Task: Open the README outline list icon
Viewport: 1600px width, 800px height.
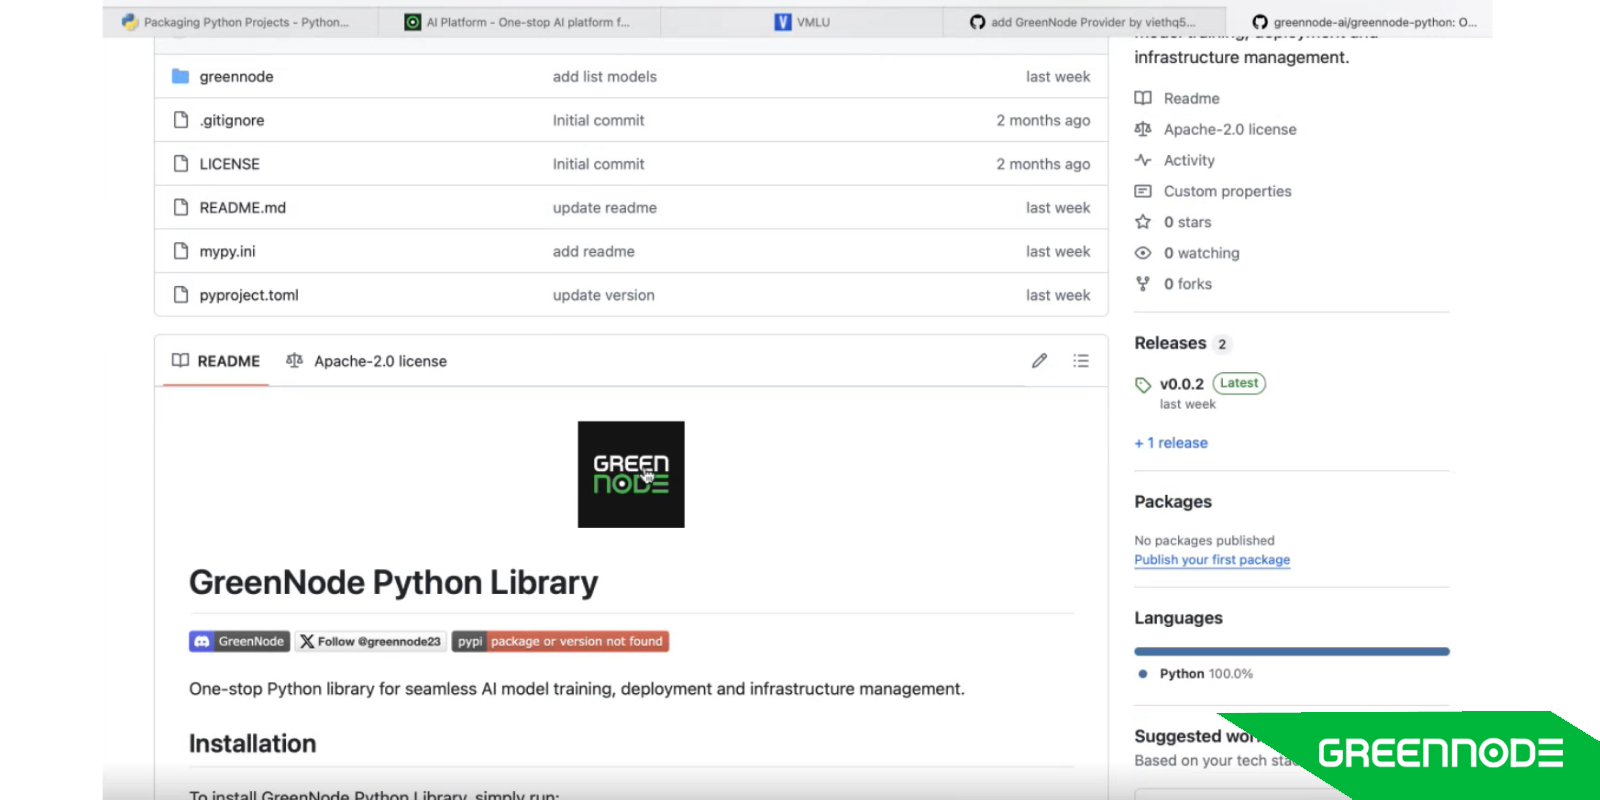Action: (1081, 360)
